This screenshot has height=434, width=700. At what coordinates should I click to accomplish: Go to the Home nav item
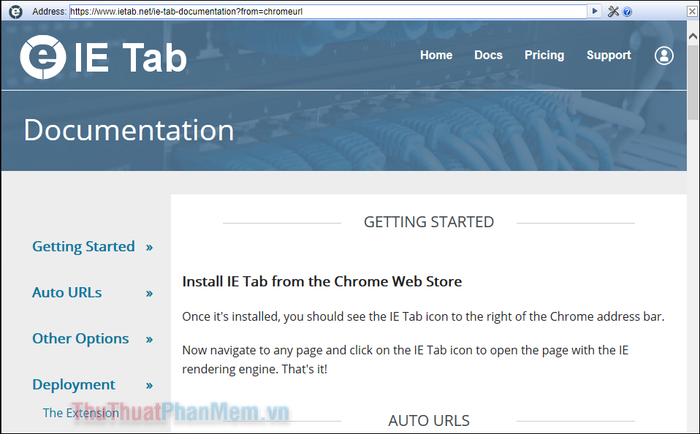[x=436, y=55]
